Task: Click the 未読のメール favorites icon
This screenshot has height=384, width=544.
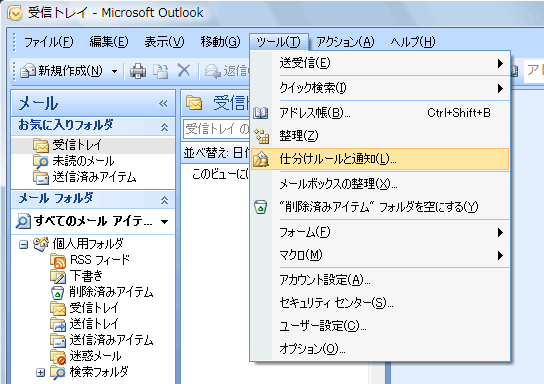Action: [41, 161]
